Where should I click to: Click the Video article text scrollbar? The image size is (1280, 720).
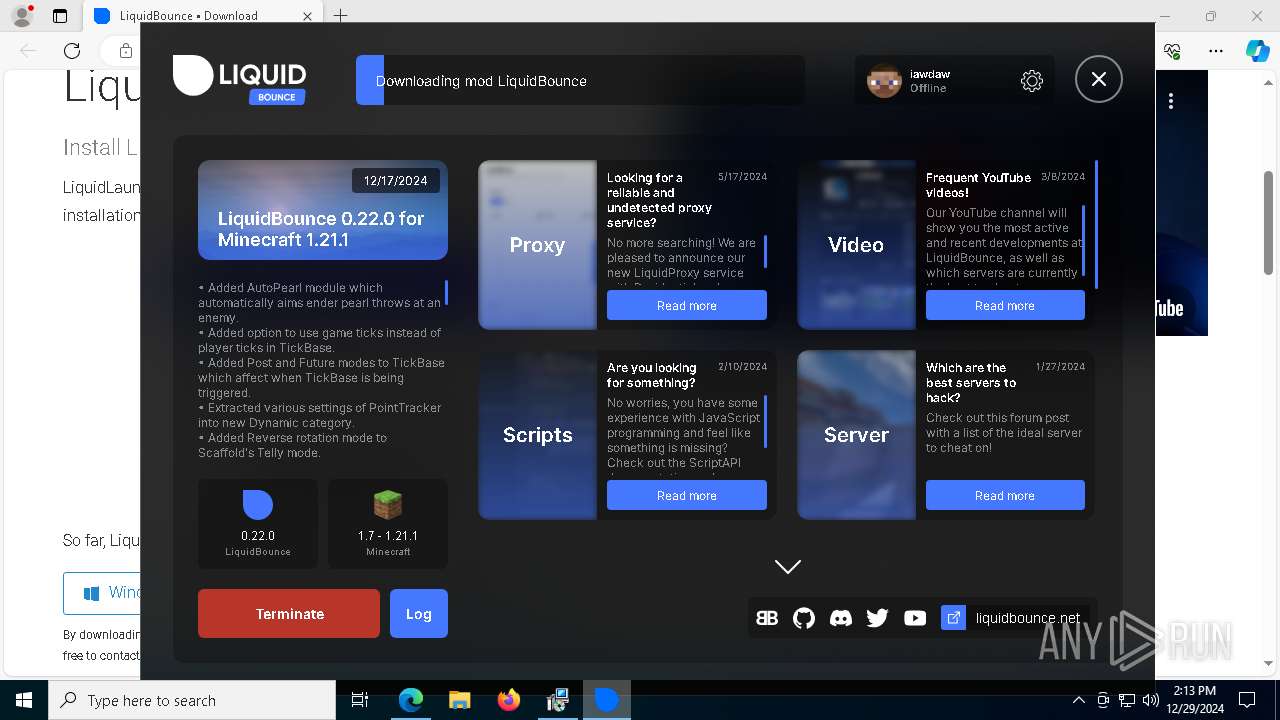pyautogui.click(x=1084, y=240)
